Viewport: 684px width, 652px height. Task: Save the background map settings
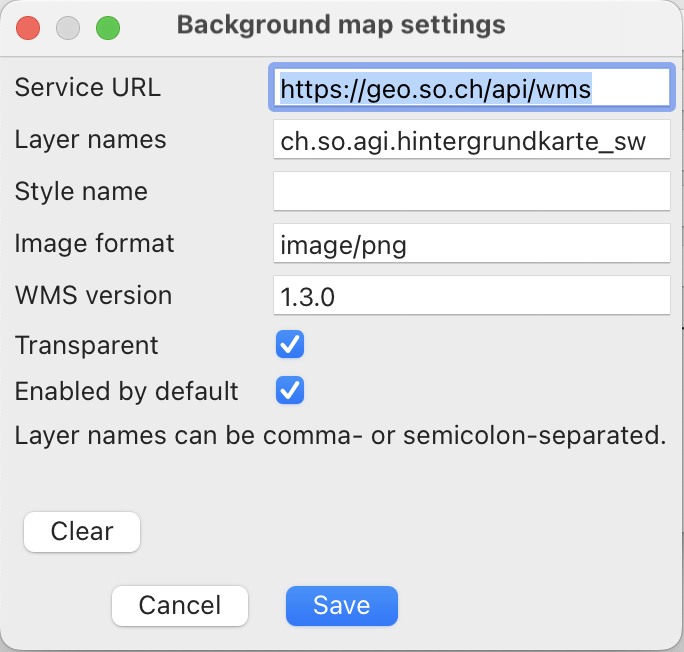click(x=342, y=605)
